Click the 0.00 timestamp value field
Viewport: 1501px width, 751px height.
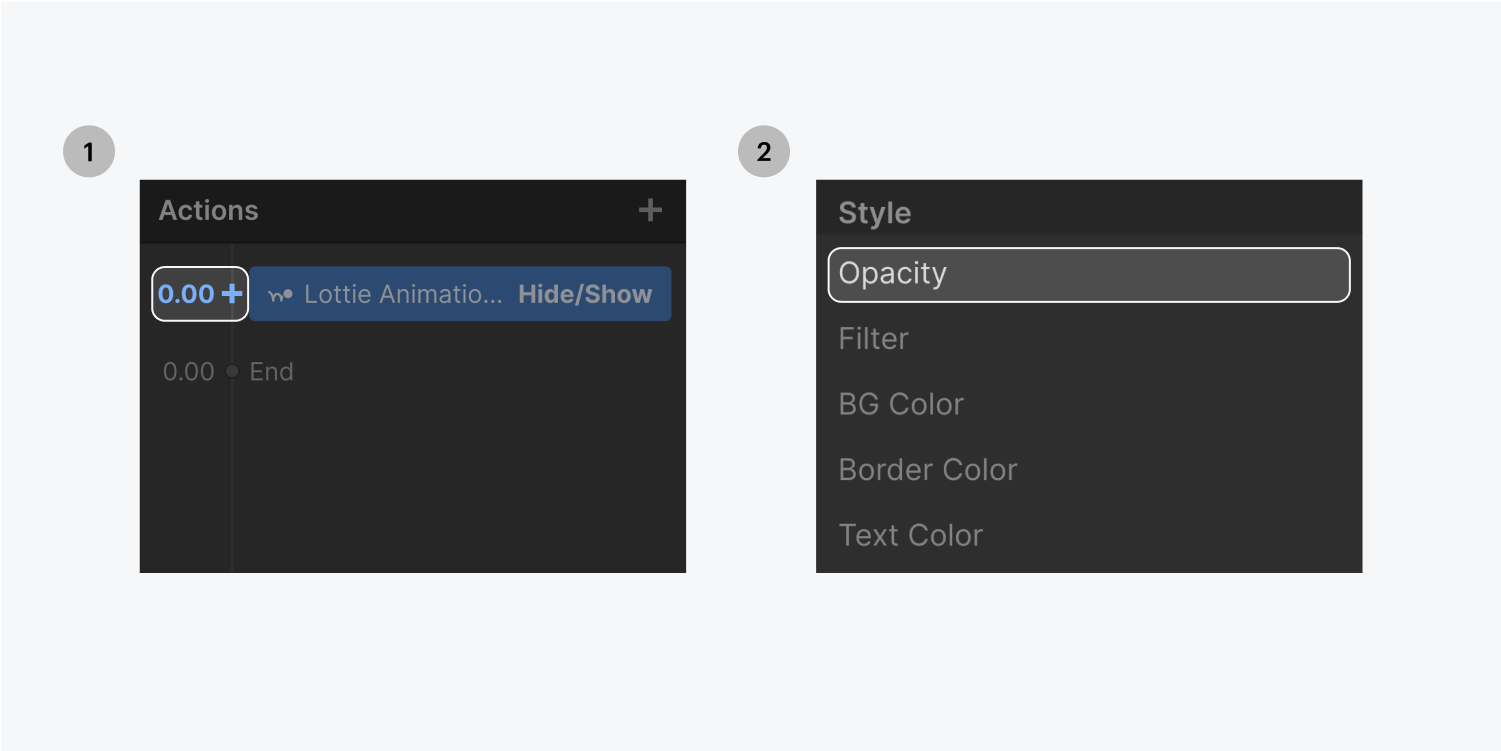click(184, 293)
